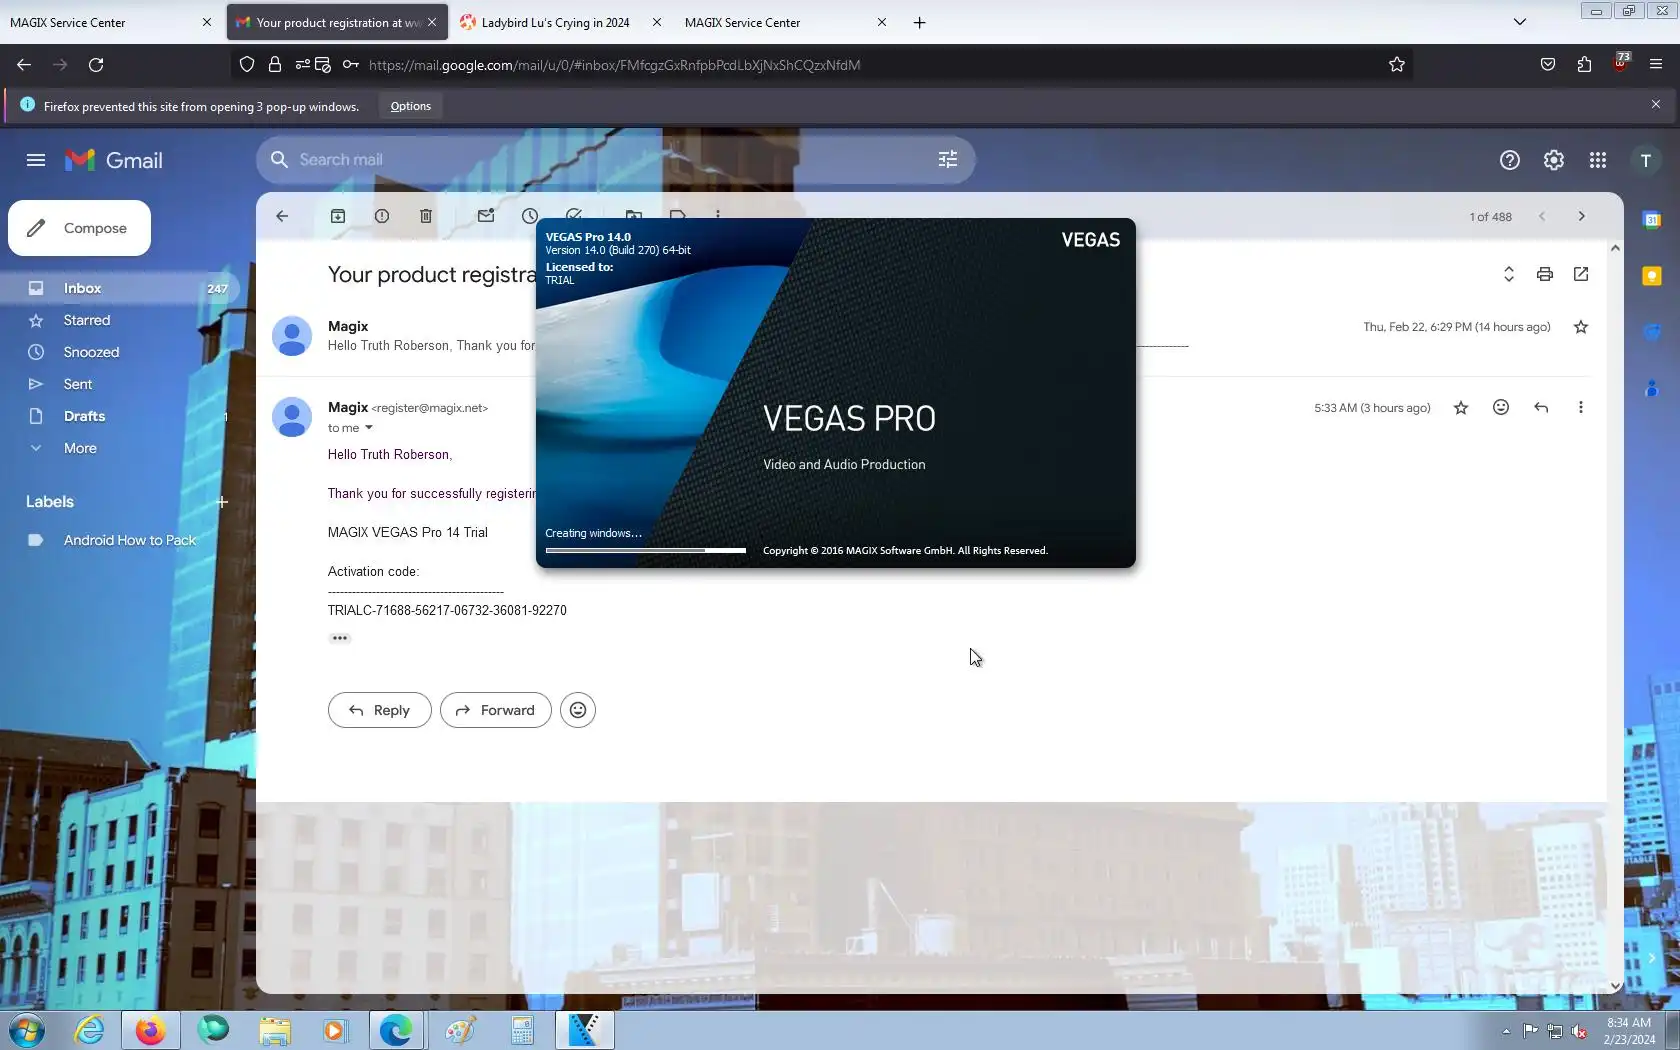This screenshot has height=1050, width=1680.
Task: Close the Your product registration tab
Action: click(x=432, y=22)
